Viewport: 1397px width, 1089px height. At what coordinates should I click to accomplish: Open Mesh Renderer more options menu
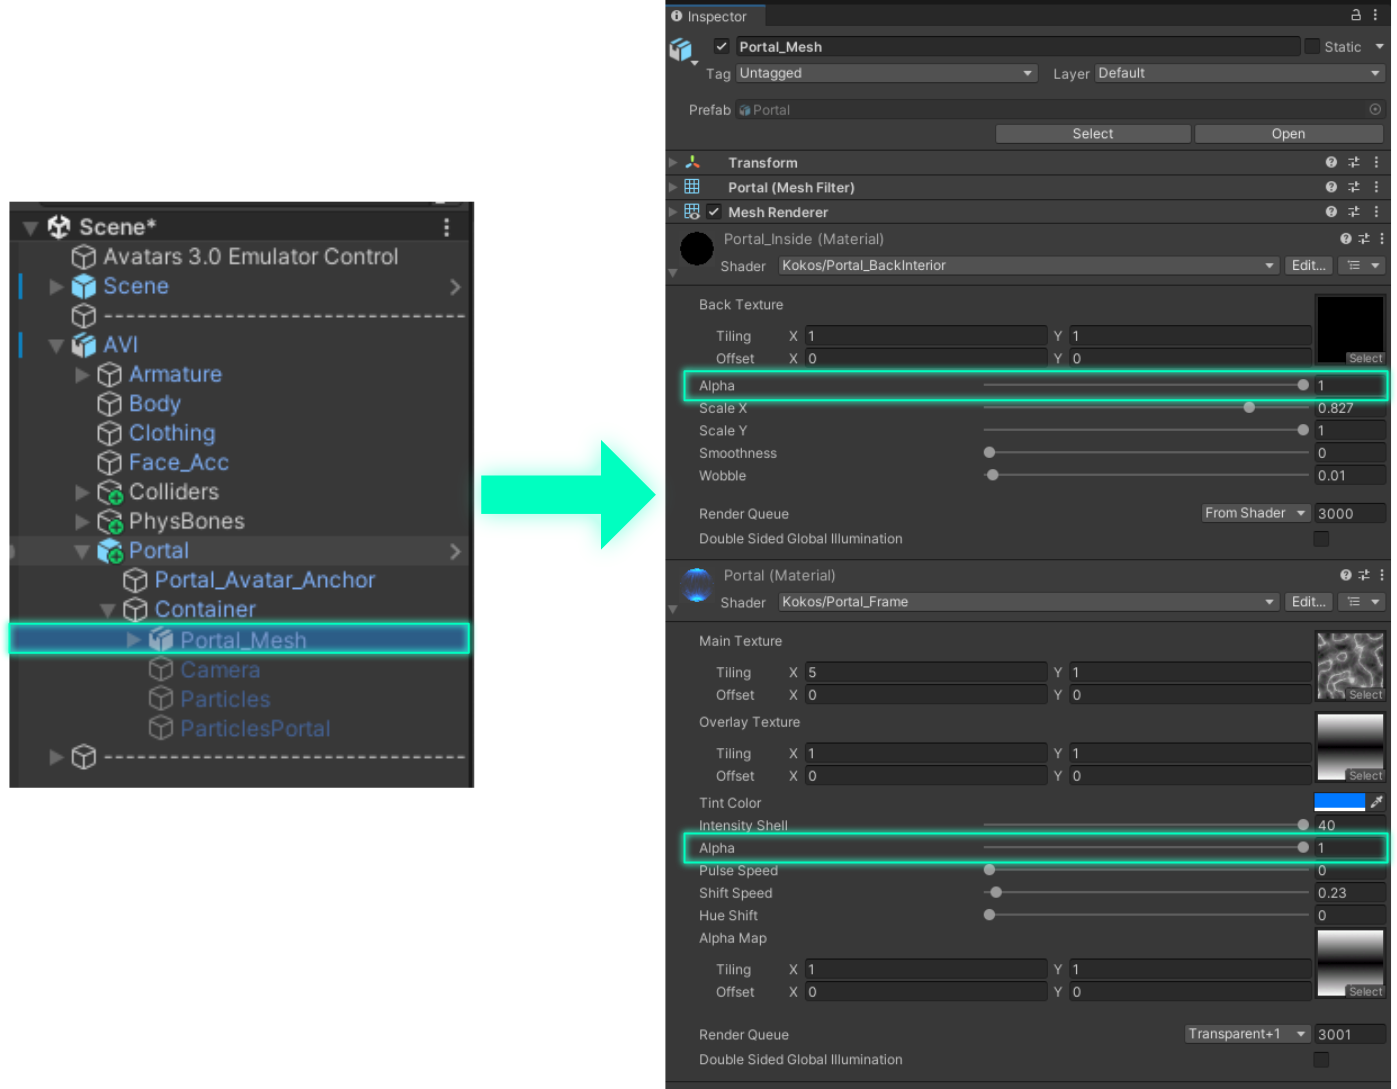[x=1376, y=212]
